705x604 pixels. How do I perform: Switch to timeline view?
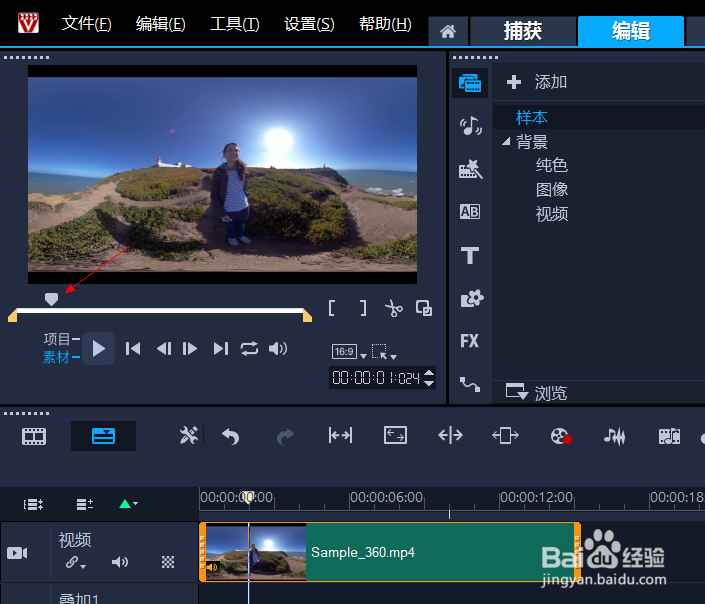click(x=103, y=436)
